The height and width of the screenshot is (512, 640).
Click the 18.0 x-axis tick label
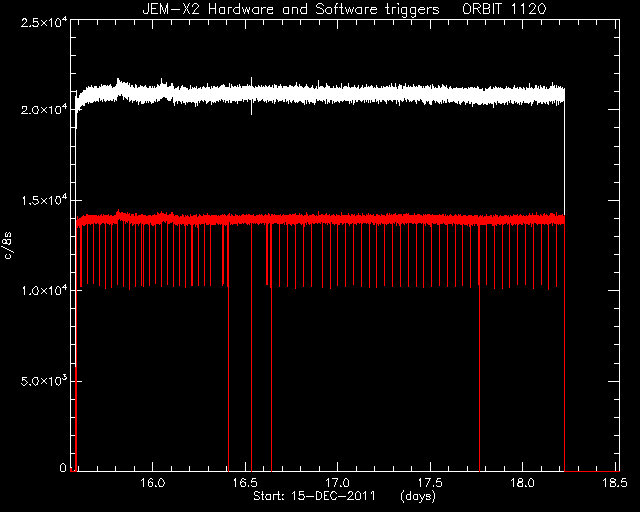point(522,483)
